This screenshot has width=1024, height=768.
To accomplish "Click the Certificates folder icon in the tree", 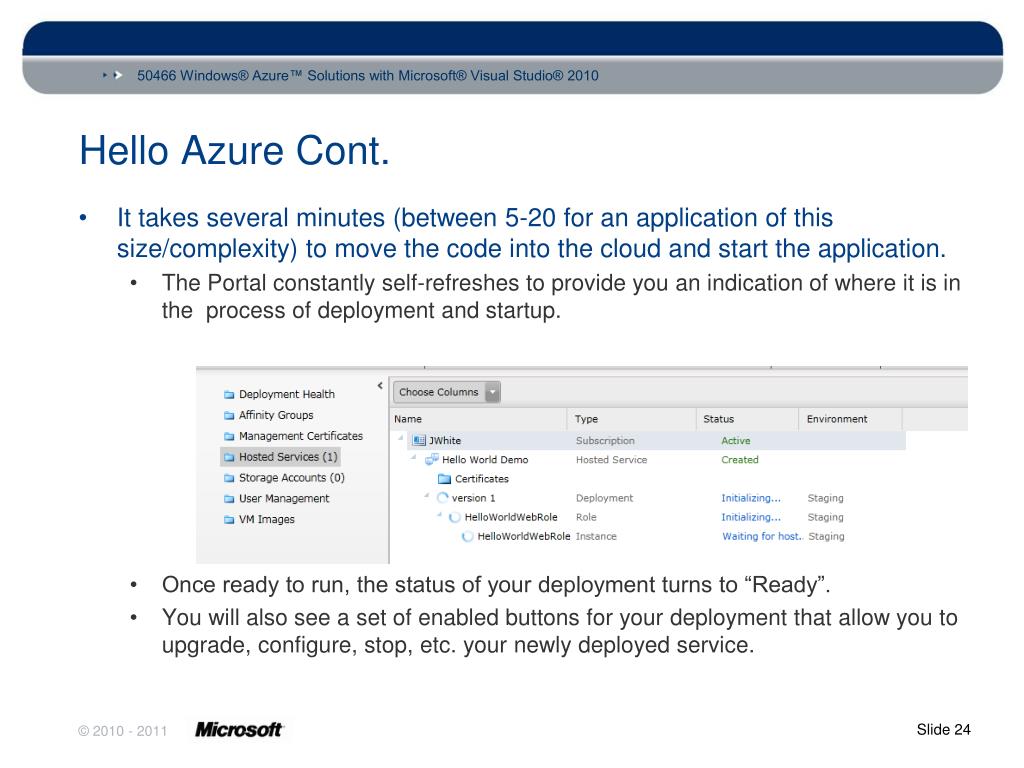I will tap(445, 479).
